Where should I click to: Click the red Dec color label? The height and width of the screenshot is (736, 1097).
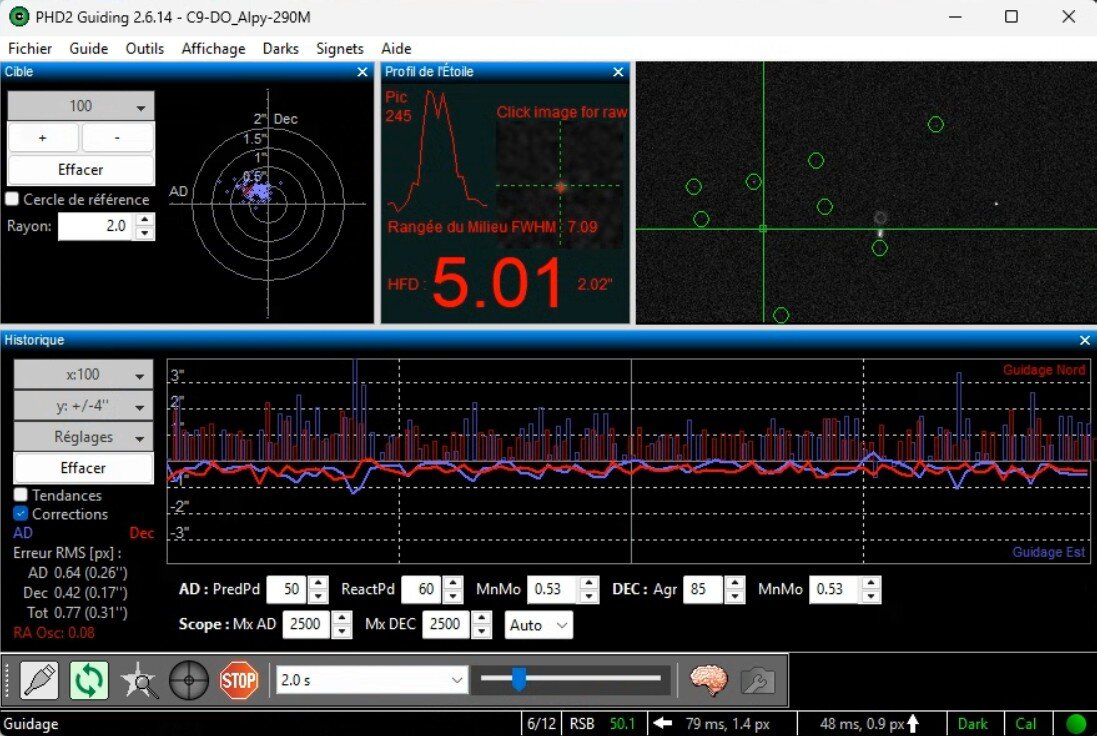click(141, 533)
